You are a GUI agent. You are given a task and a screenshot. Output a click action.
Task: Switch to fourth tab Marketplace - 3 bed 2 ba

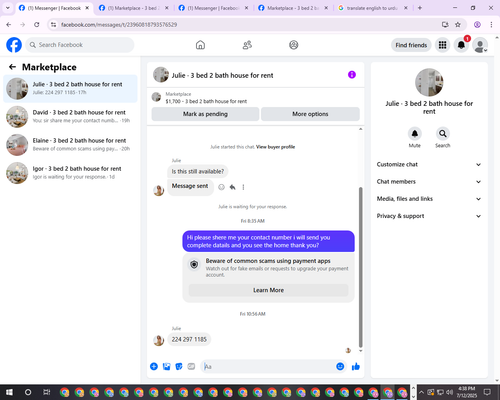click(x=293, y=8)
